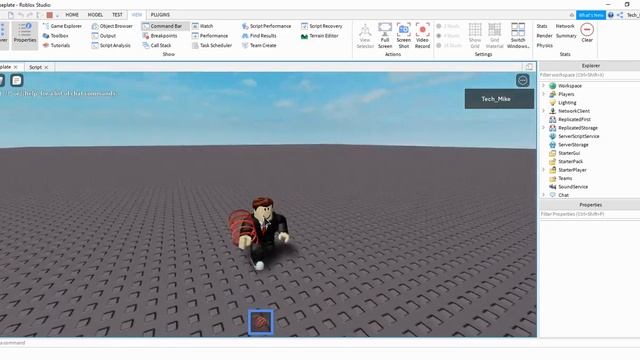Open Script Performance window
Viewport: 640px width, 360px height.
pyautogui.click(x=267, y=26)
